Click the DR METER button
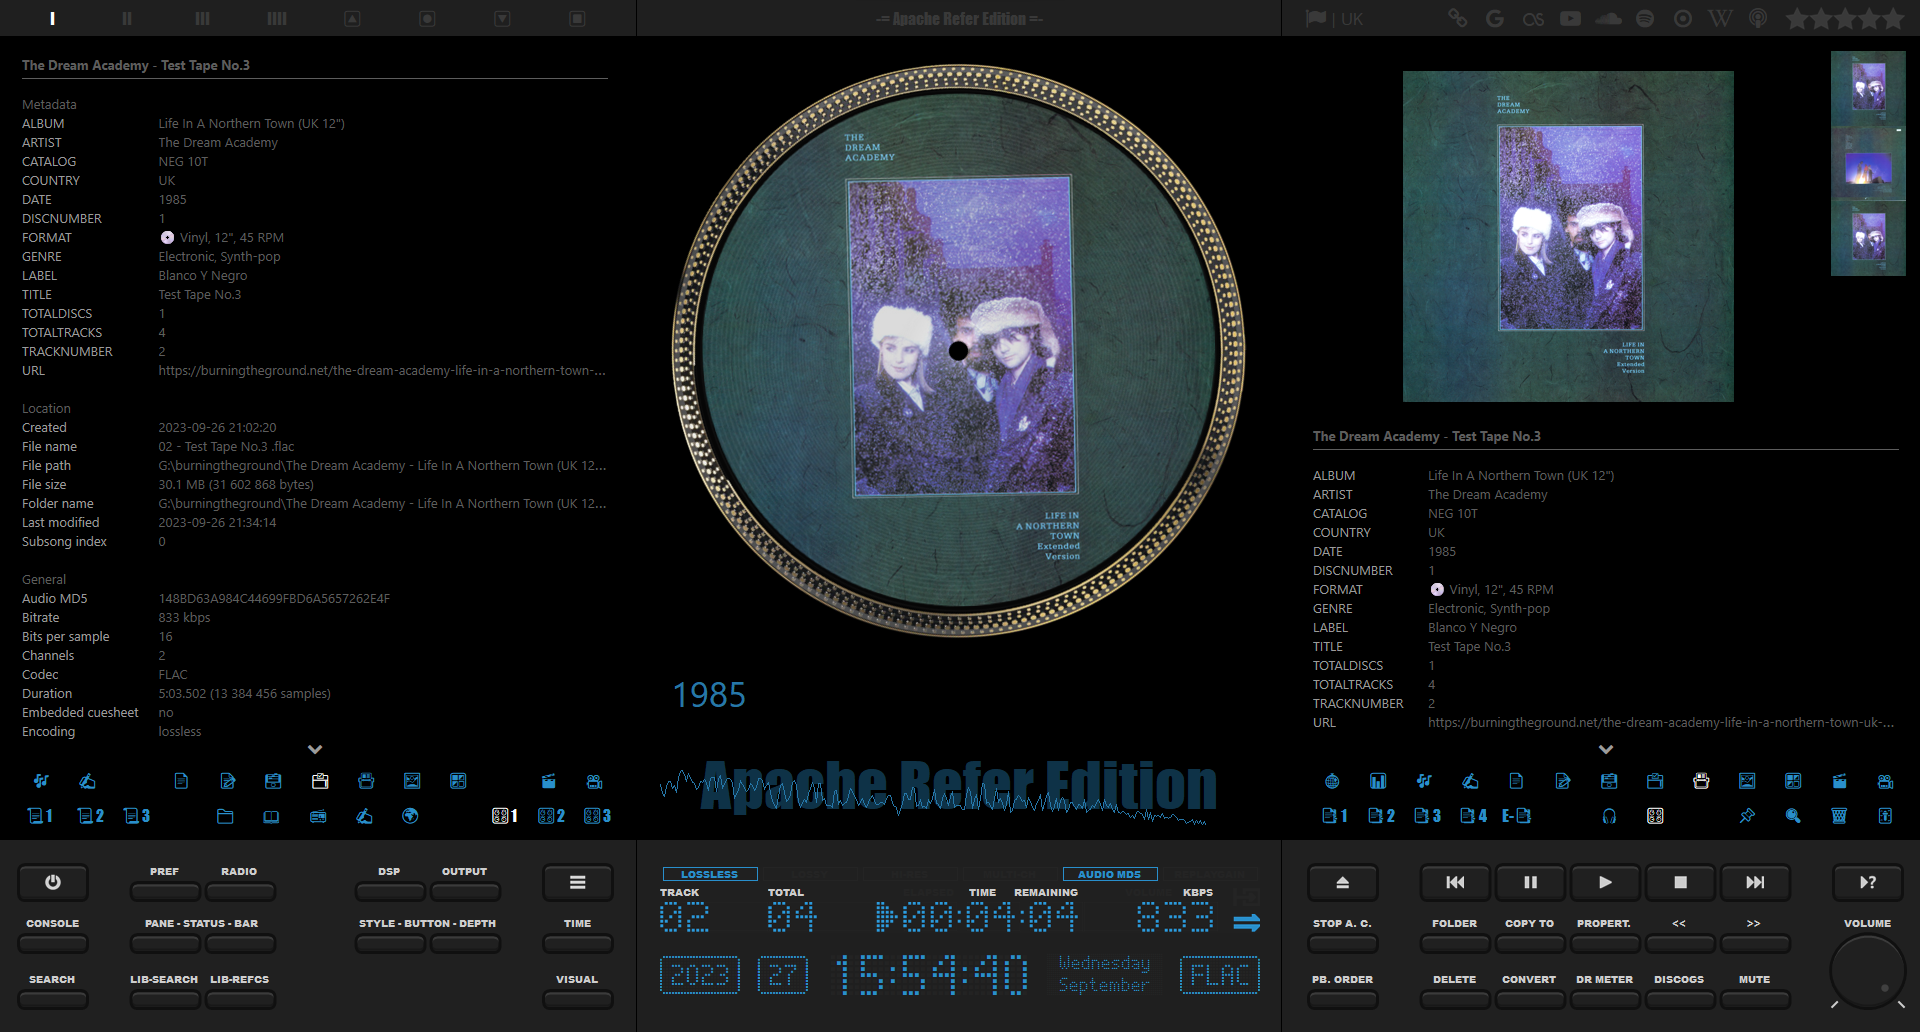This screenshot has width=1920, height=1032. click(1604, 999)
